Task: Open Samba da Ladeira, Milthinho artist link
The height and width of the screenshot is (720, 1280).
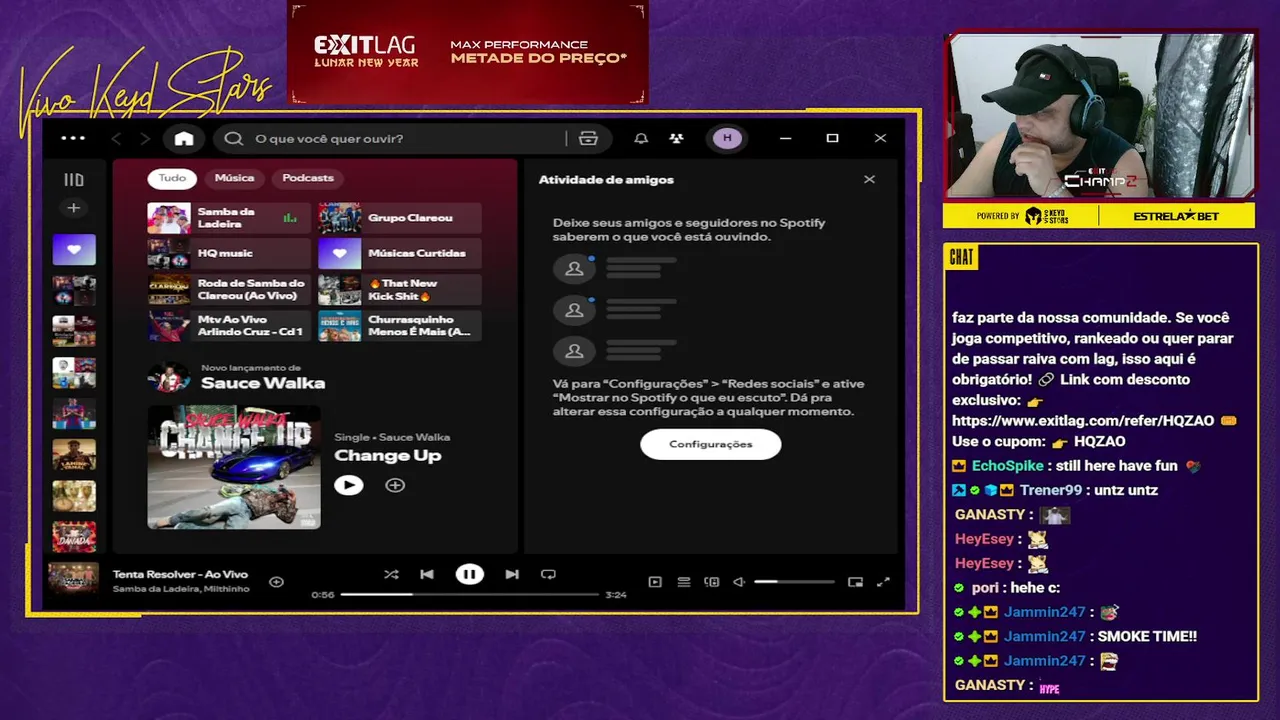Action: point(181,589)
